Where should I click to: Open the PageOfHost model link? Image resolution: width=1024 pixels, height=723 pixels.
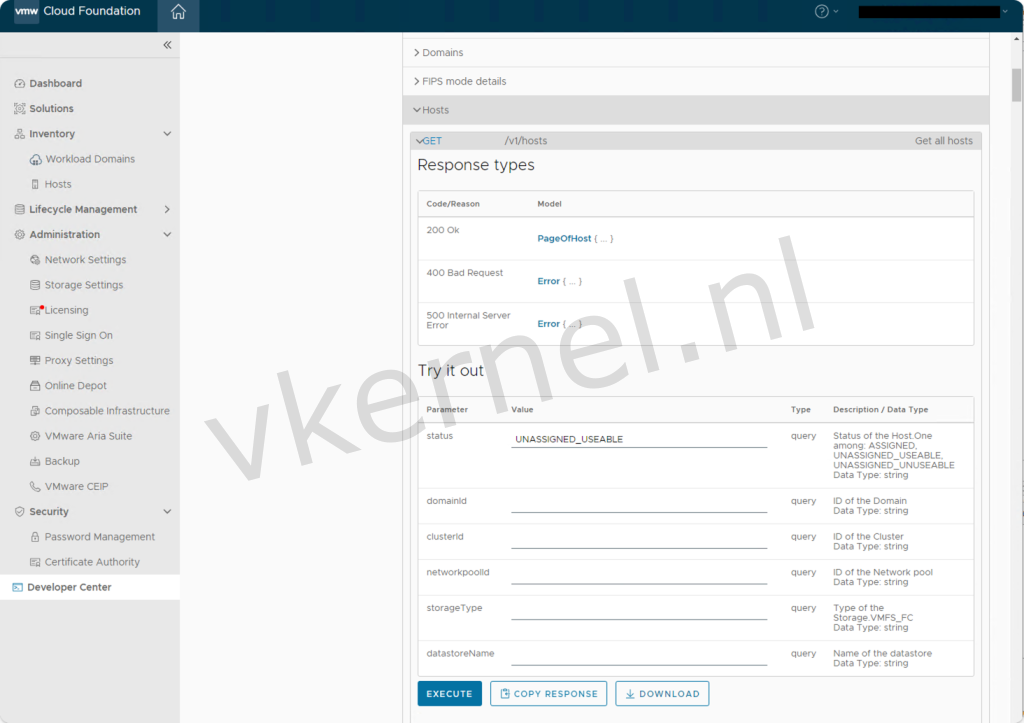(x=563, y=238)
